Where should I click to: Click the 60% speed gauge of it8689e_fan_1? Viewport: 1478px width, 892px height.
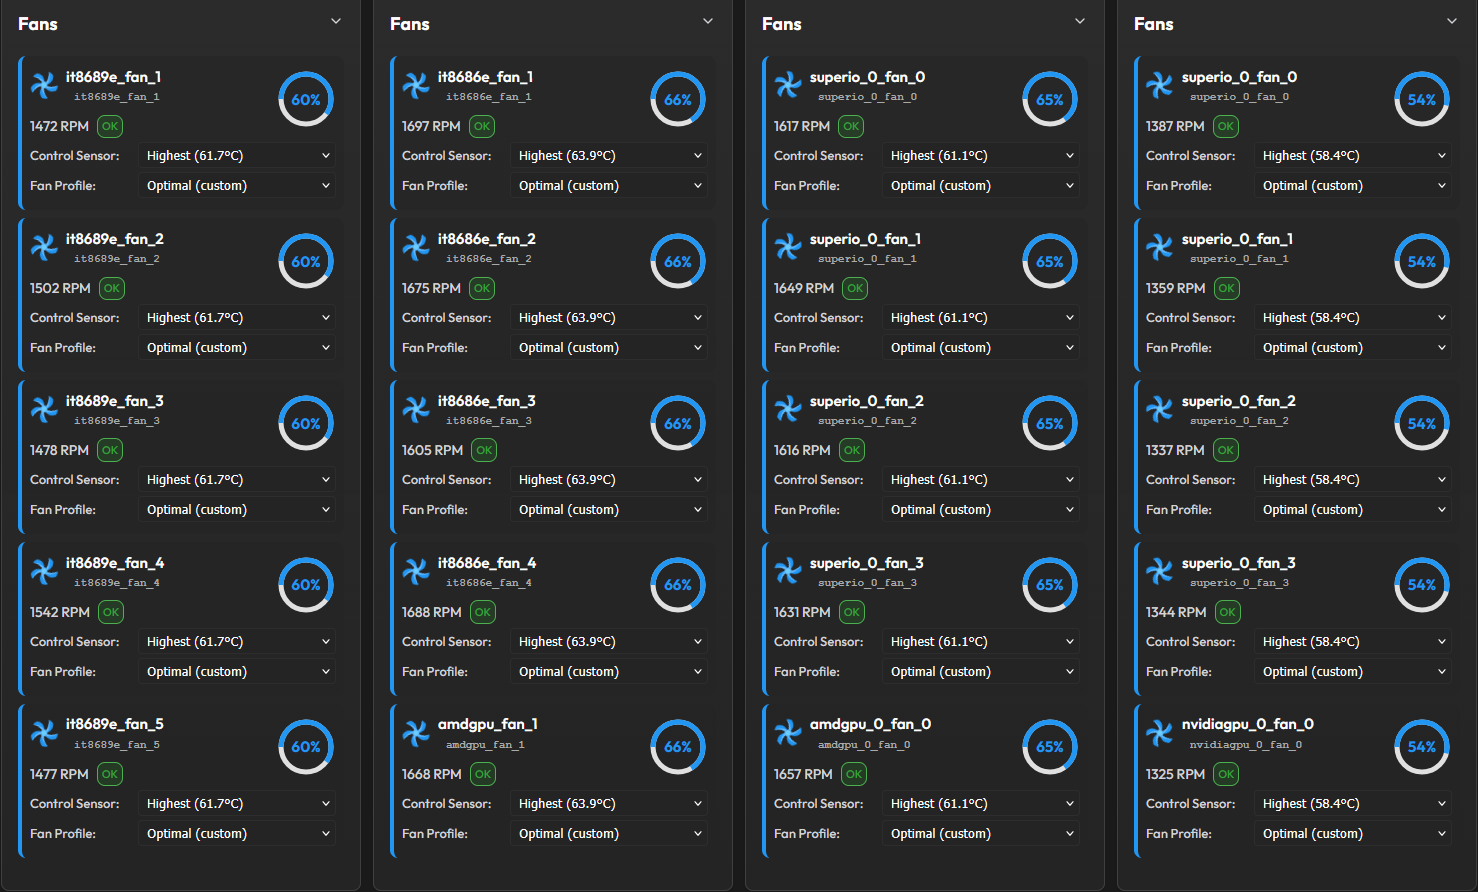[306, 99]
